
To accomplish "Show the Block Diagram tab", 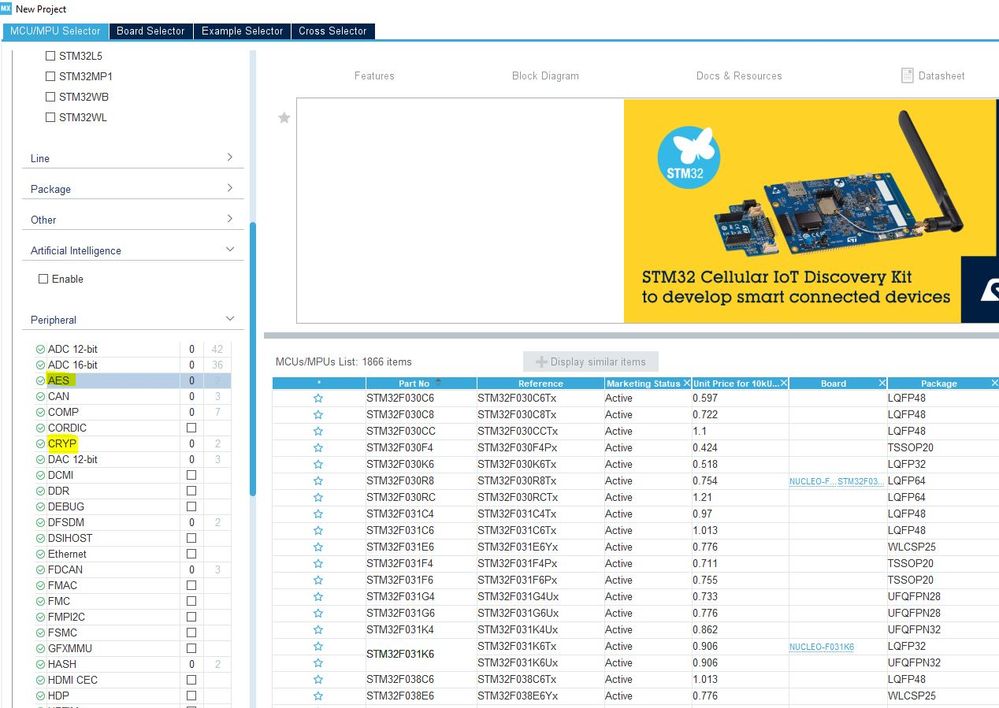I will pos(545,76).
